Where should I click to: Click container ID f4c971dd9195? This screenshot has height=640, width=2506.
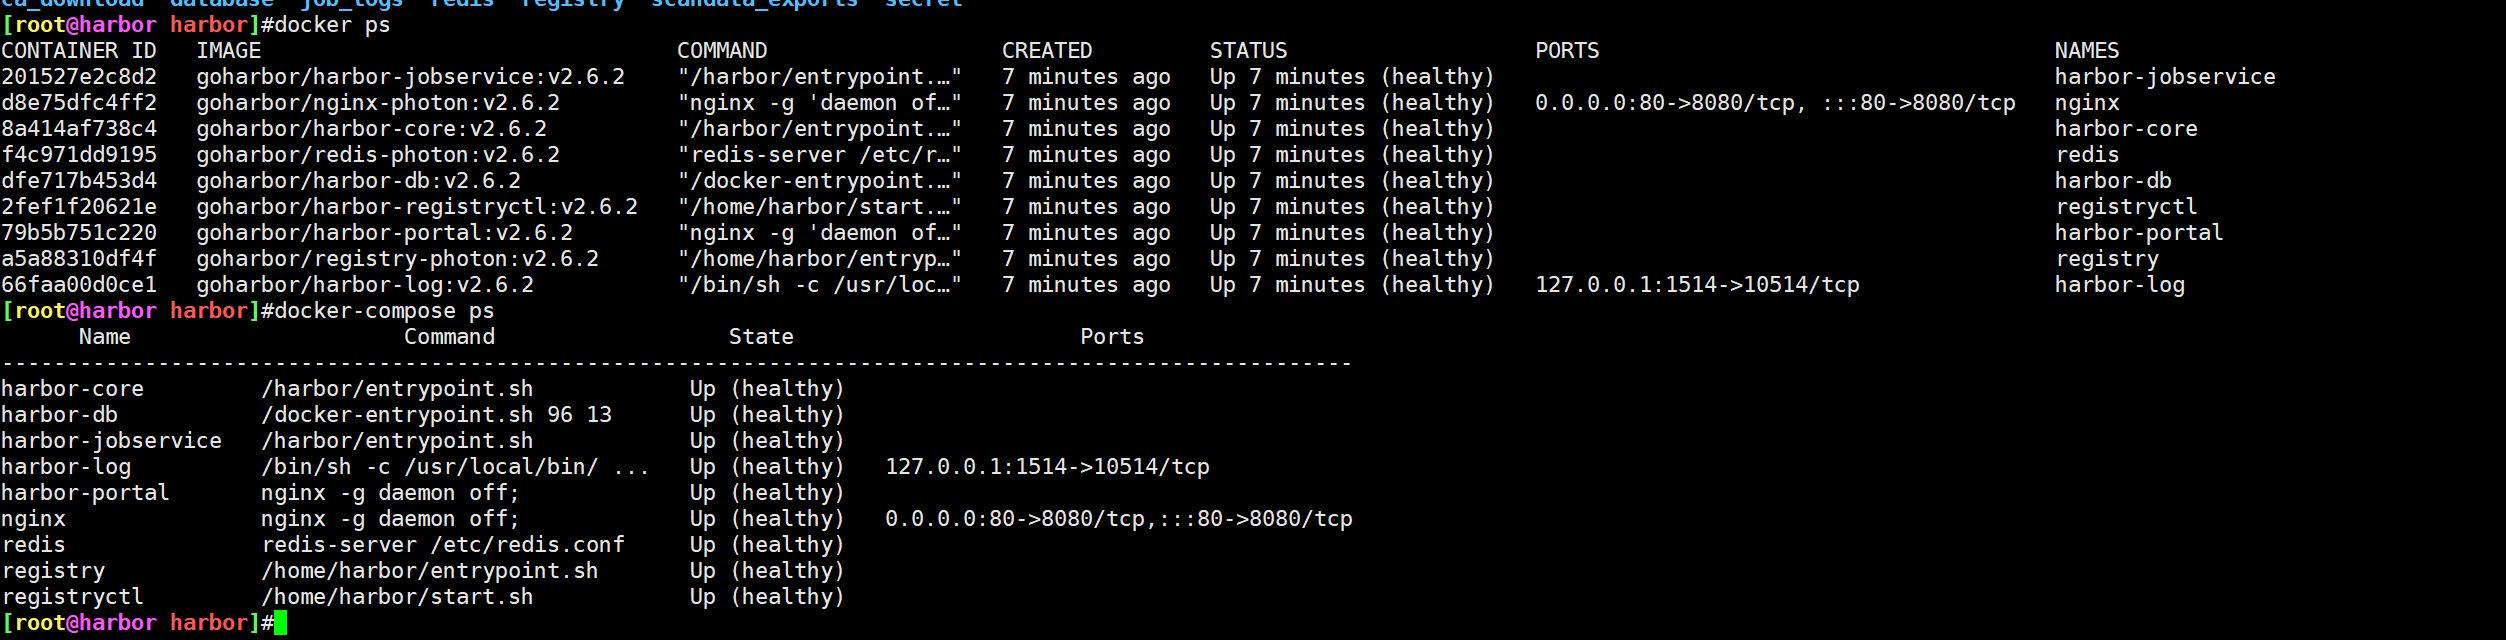point(79,155)
